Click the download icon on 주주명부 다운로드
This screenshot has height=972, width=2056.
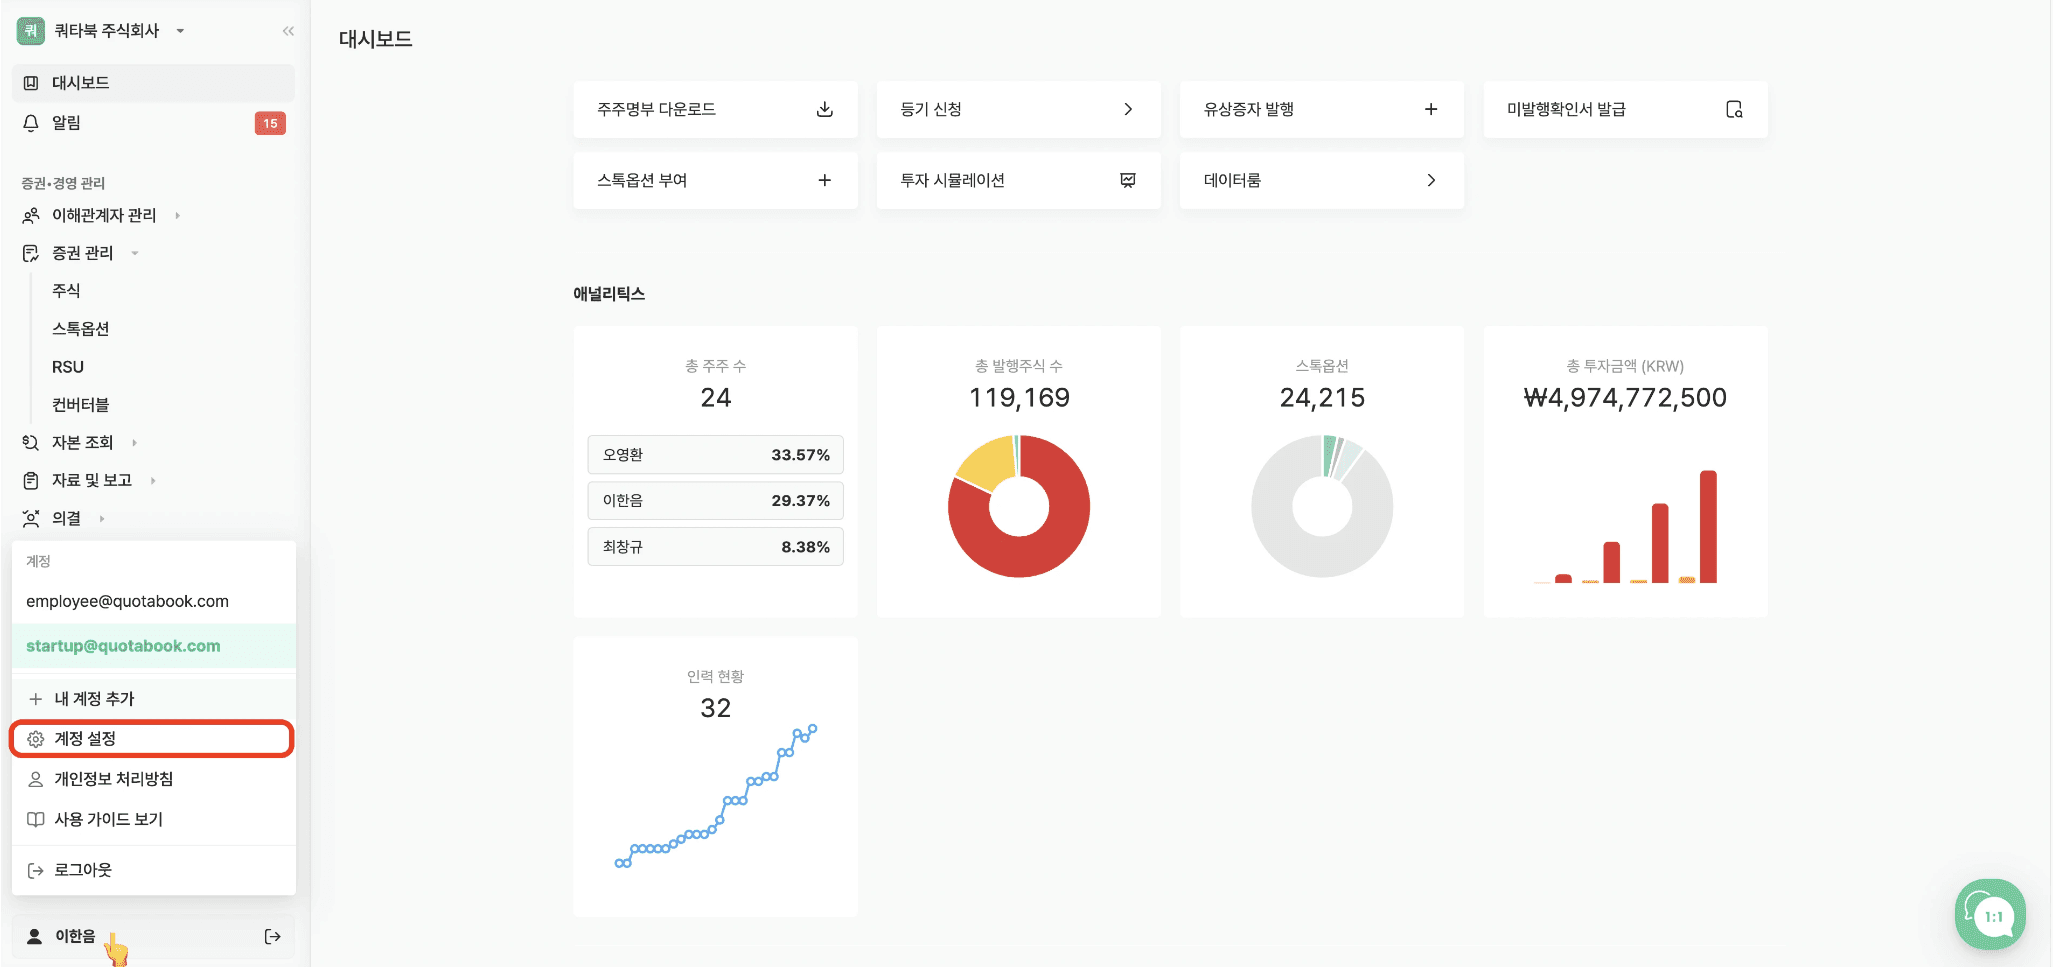coord(824,110)
